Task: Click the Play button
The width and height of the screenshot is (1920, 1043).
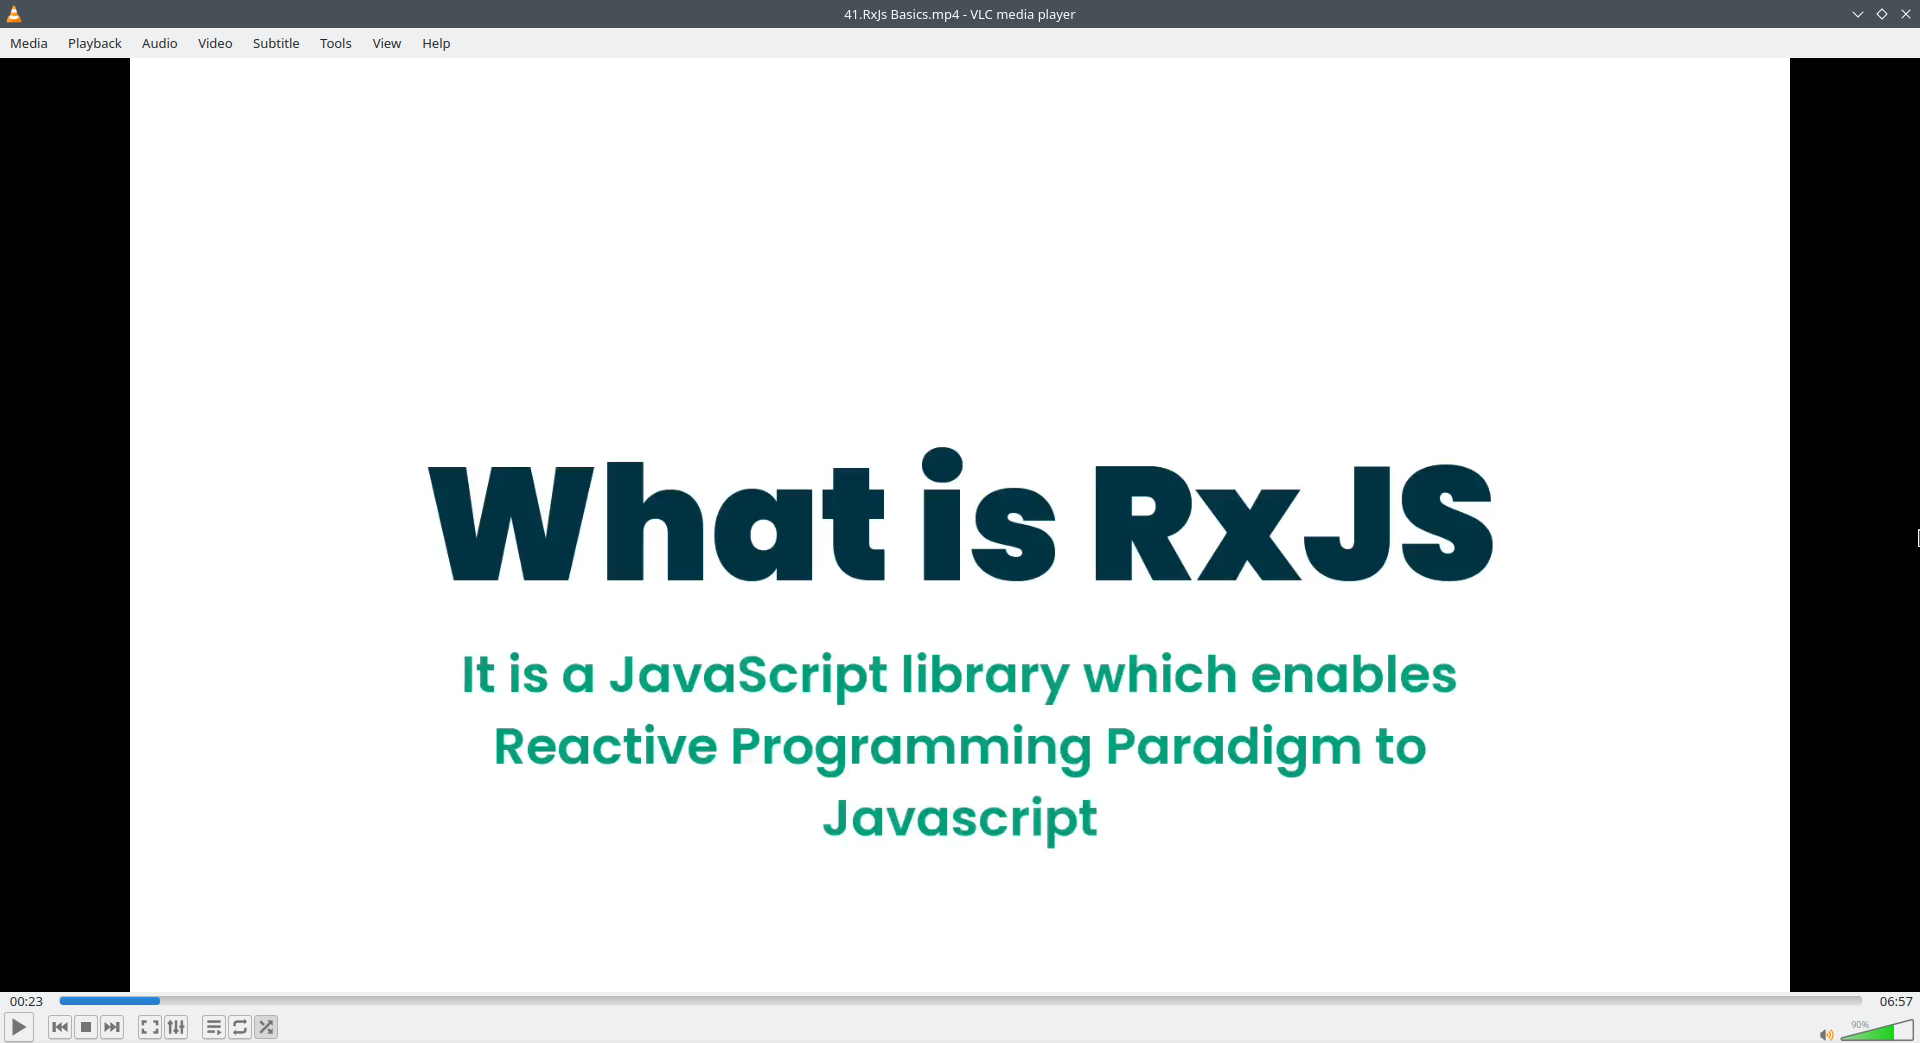Action: click(19, 1027)
